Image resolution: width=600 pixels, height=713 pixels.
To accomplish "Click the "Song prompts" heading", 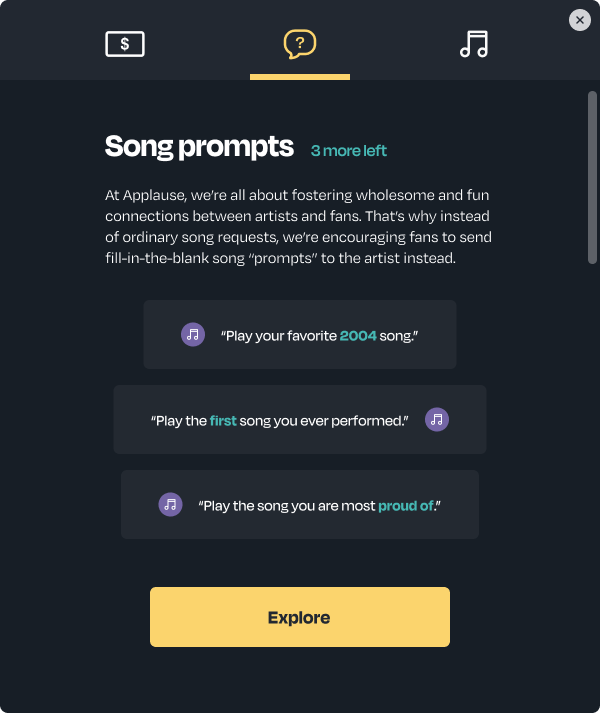I will pyautogui.click(x=199, y=147).
